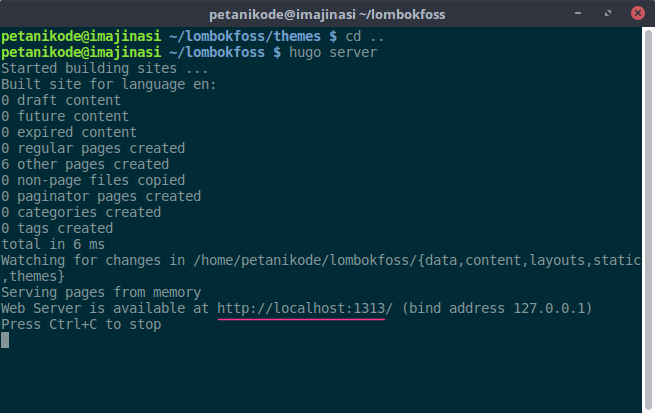
Task: Click the '0 categories created' line
Action: point(81,212)
